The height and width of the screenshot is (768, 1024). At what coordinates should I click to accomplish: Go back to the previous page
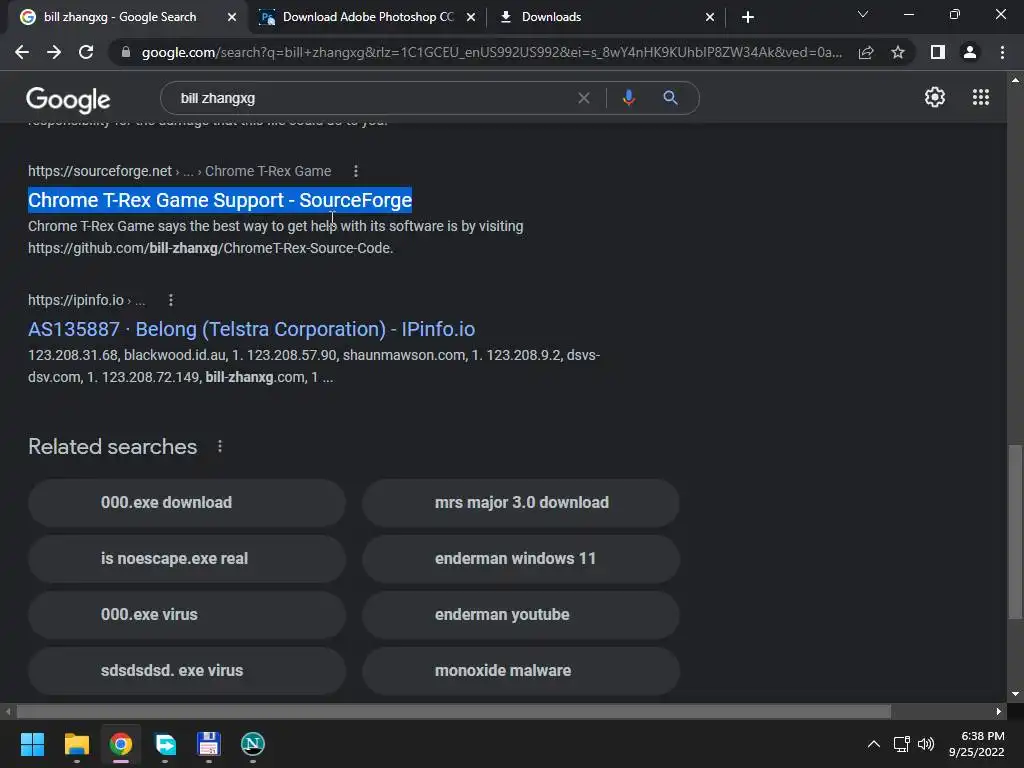click(x=22, y=52)
